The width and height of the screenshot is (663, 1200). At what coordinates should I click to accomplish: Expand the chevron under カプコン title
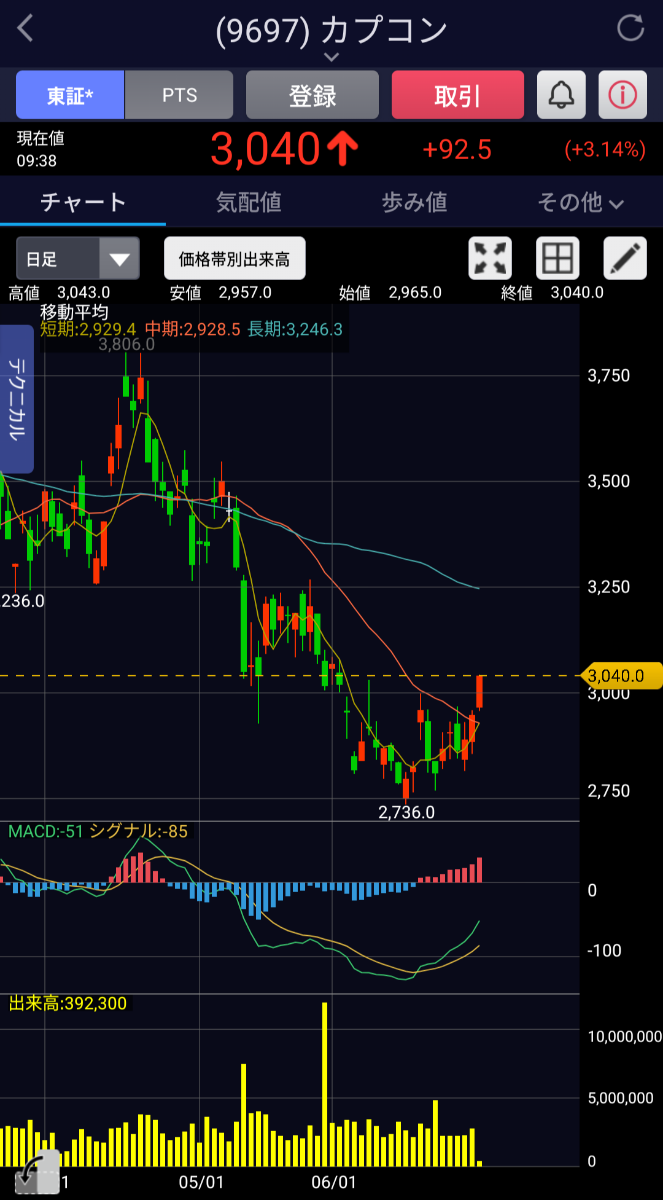332,58
